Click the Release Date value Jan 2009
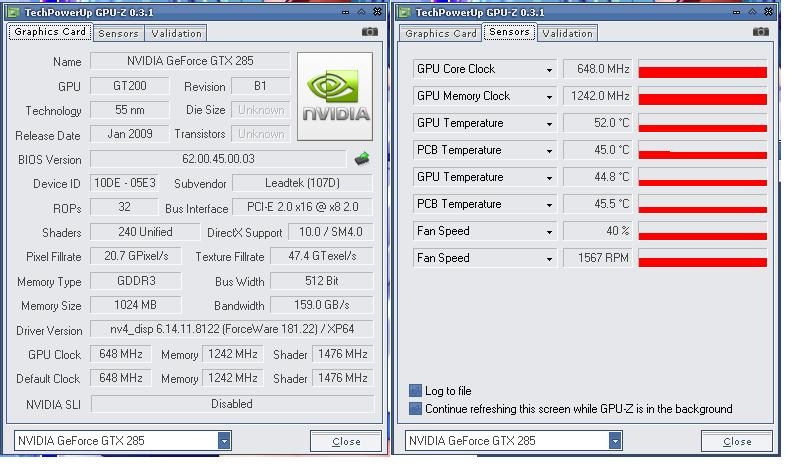This screenshot has height=470, width=792. 130,134
